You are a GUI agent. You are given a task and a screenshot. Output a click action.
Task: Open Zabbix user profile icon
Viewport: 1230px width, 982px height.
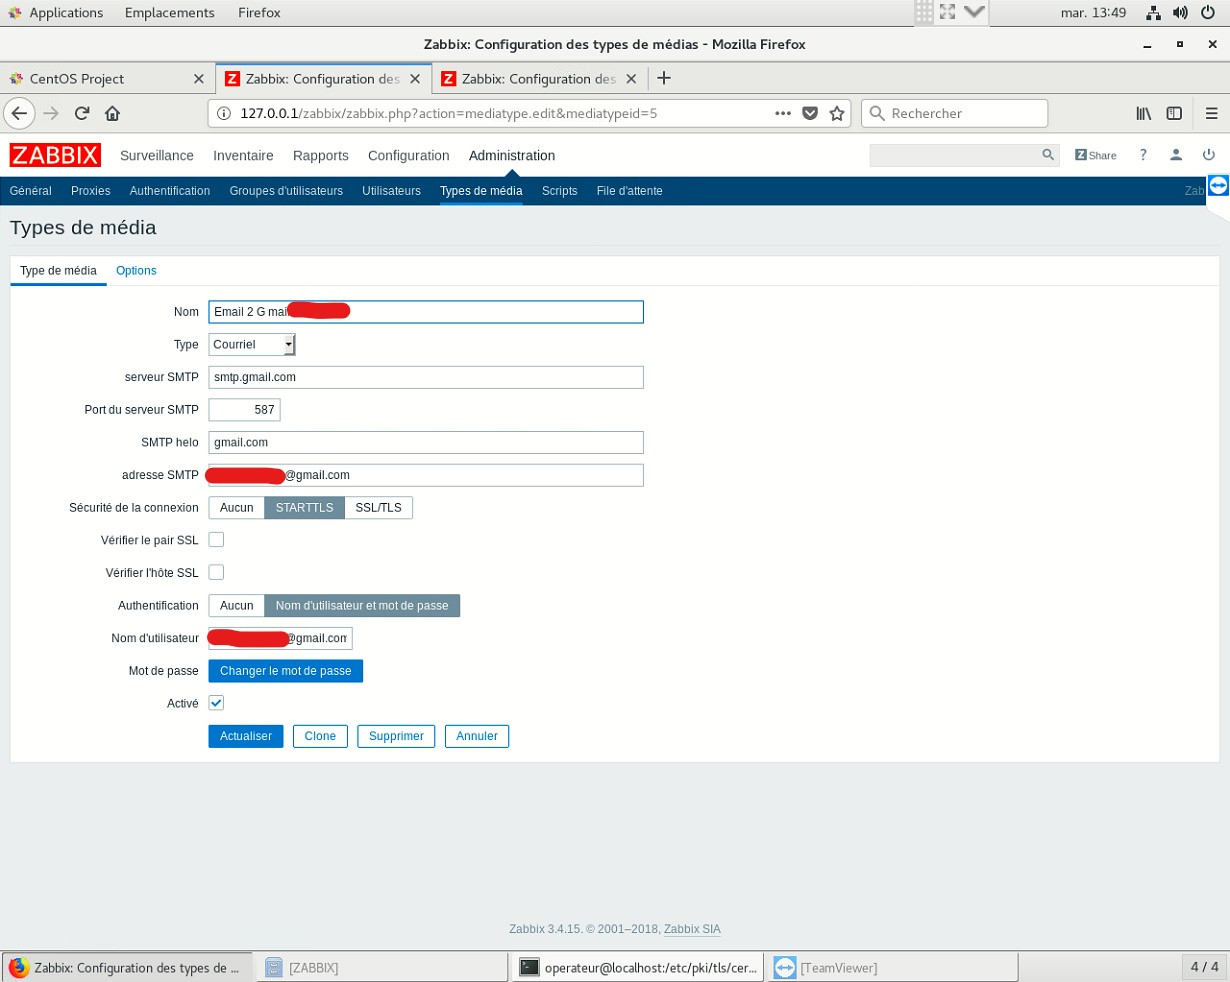1176,155
